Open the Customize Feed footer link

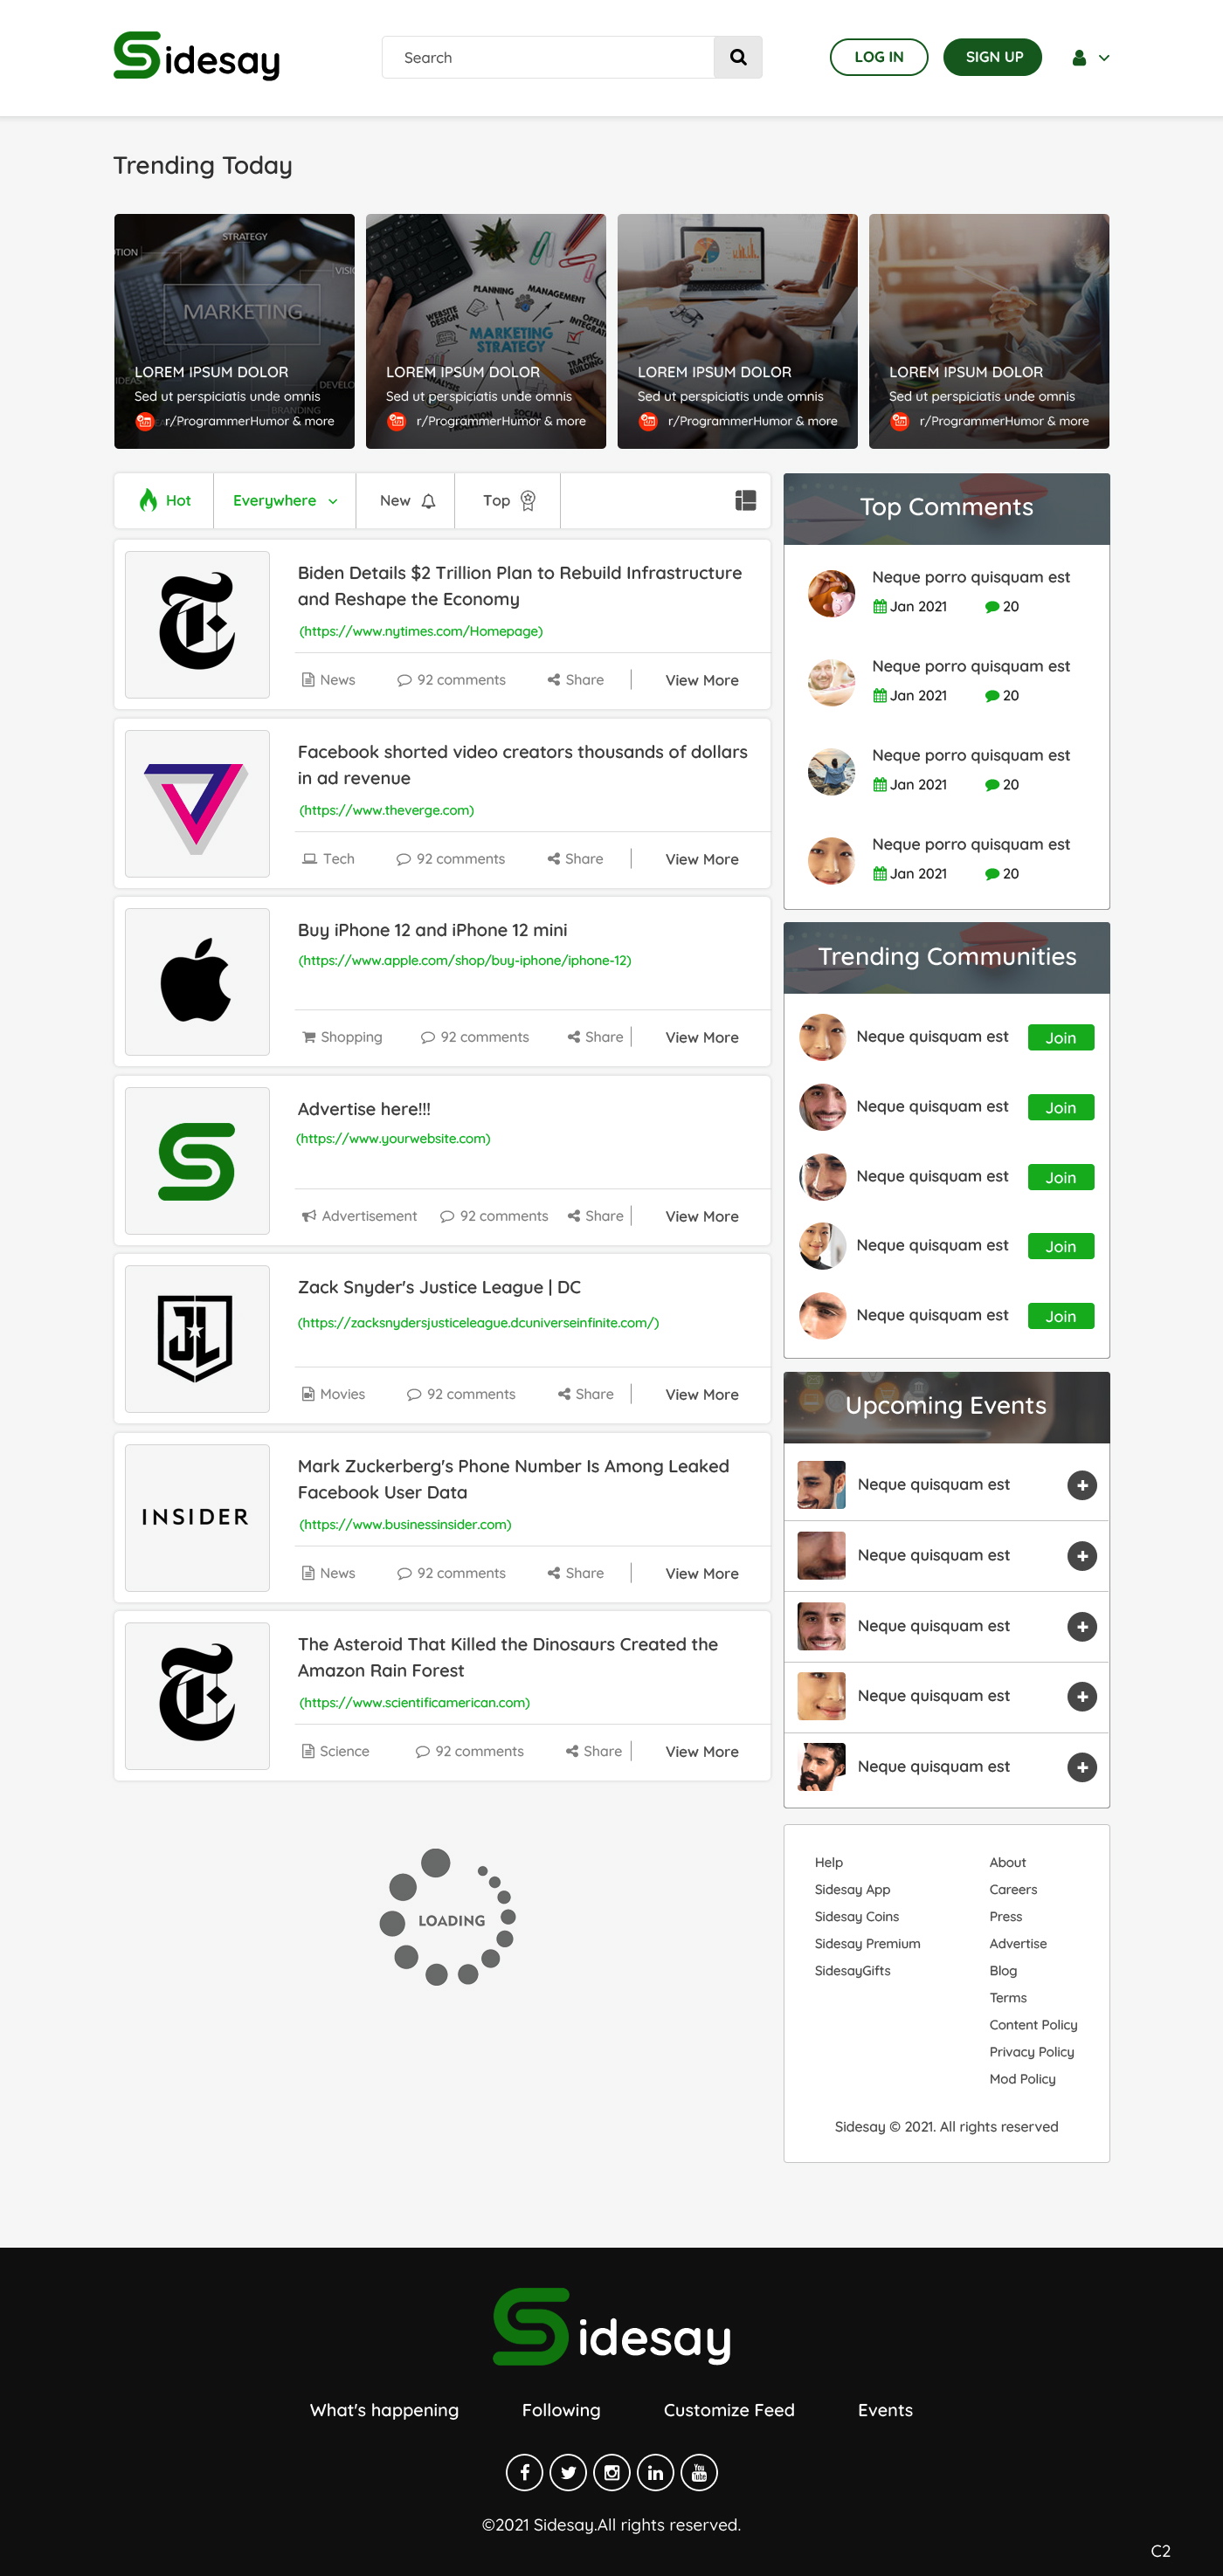(729, 2410)
